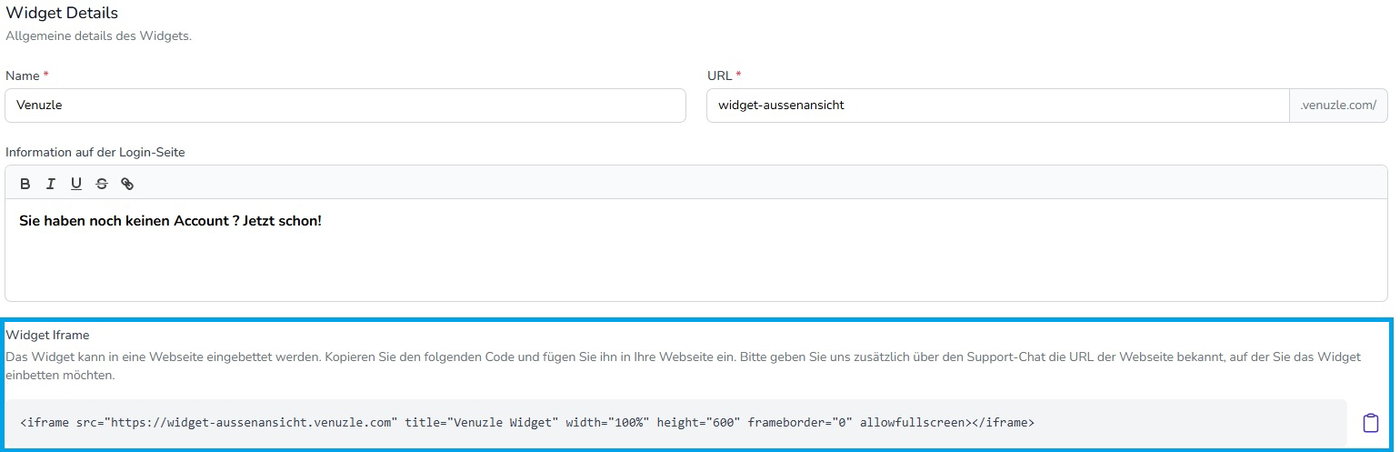The width and height of the screenshot is (1400, 452).
Task: Click the insert link icon in editor
Action: click(127, 184)
